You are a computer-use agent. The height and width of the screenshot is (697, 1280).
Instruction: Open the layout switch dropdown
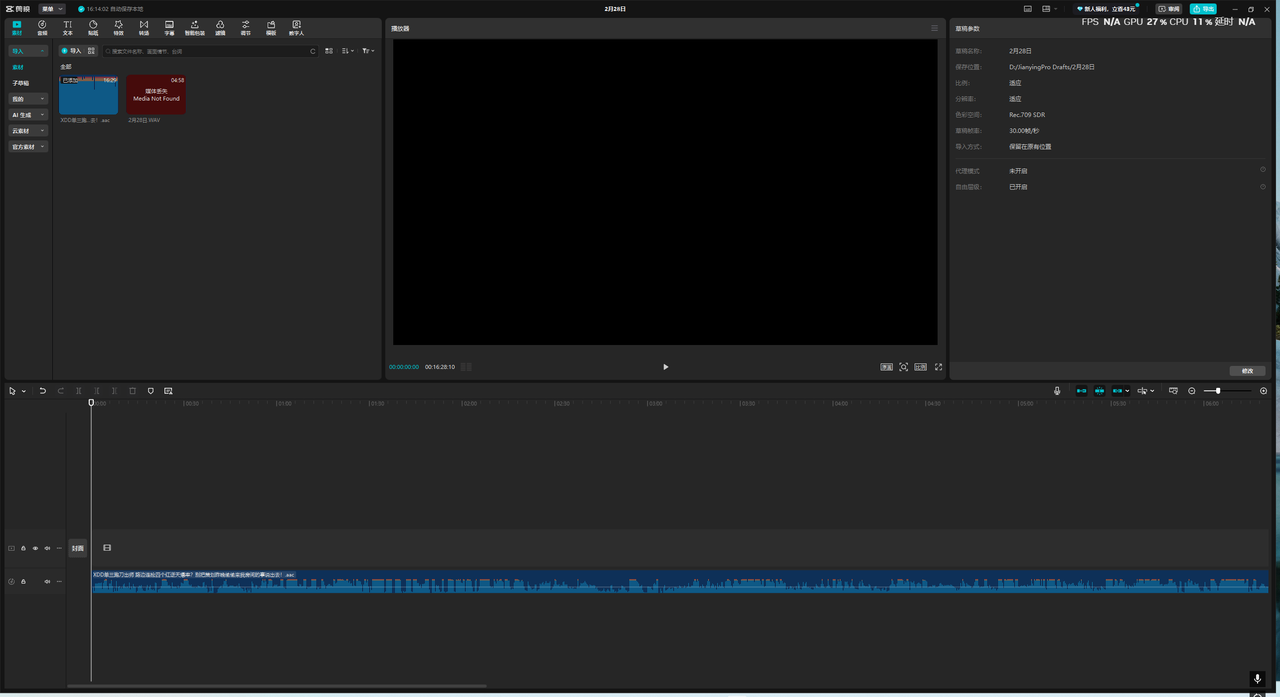point(1048,9)
